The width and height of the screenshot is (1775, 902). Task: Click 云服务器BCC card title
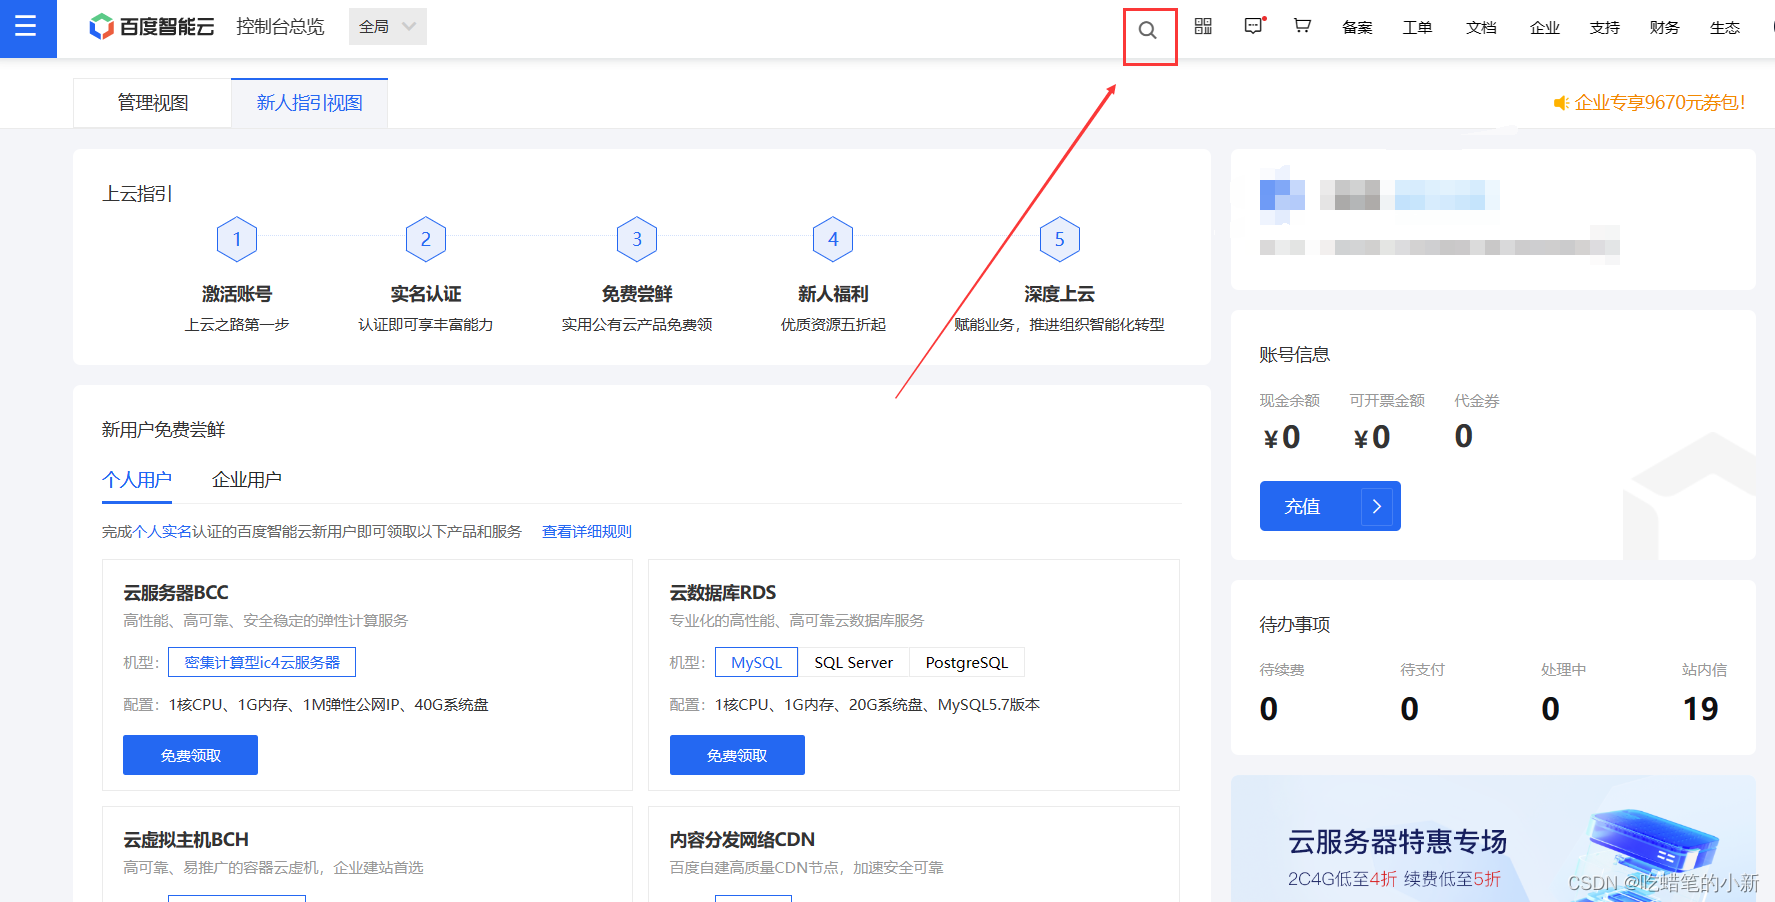pos(176,593)
